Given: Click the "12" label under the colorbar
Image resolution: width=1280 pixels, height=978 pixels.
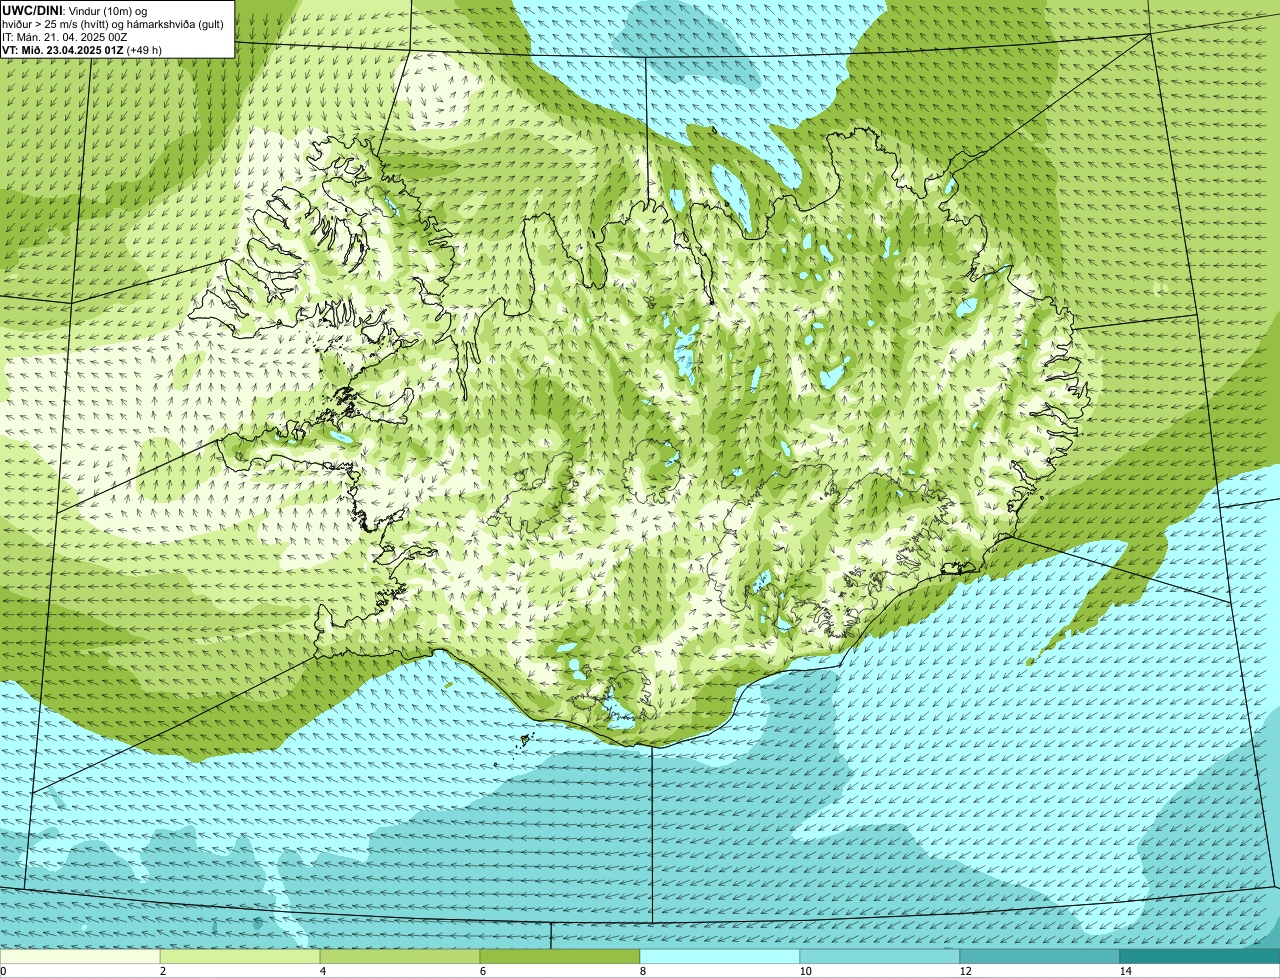Looking at the screenshot, I should tap(965, 971).
